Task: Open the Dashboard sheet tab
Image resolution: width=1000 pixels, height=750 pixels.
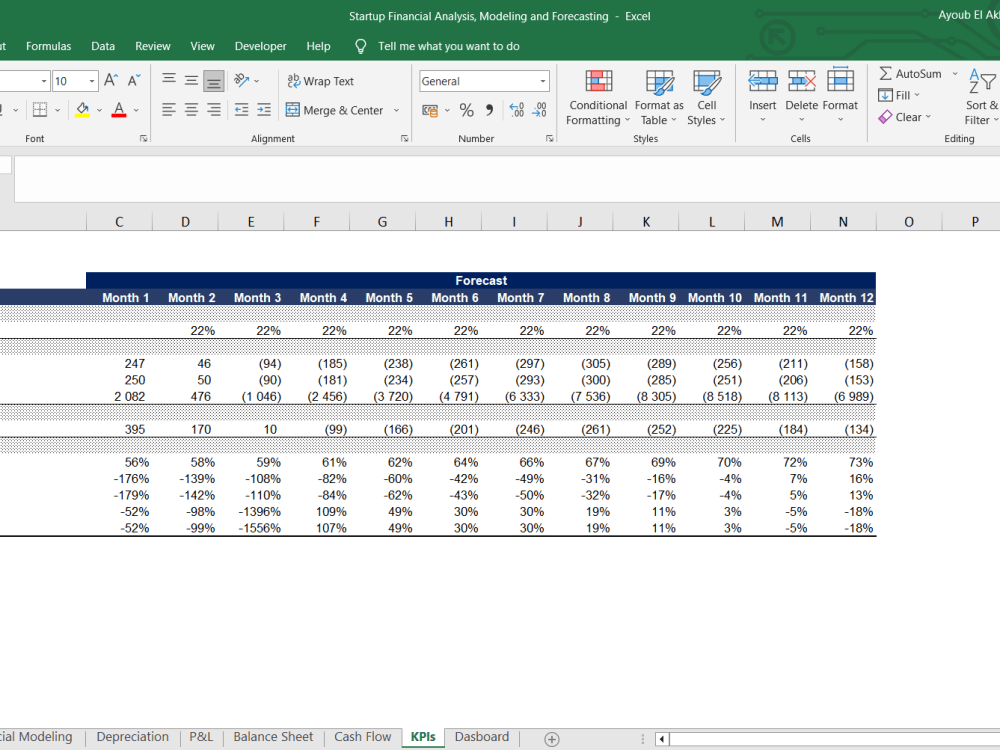Action: coord(481,737)
